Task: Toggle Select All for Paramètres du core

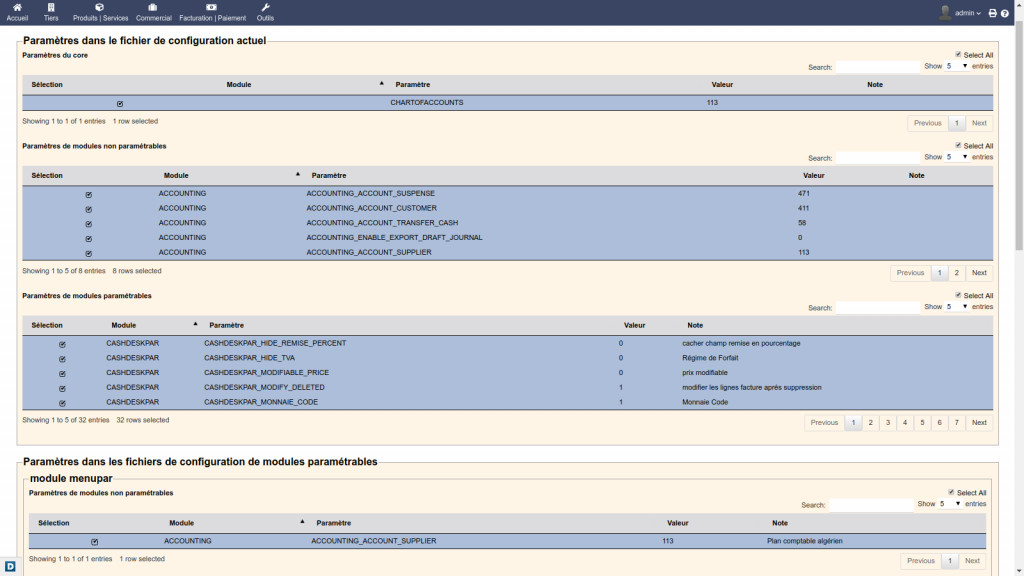Action: [x=958, y=55]
